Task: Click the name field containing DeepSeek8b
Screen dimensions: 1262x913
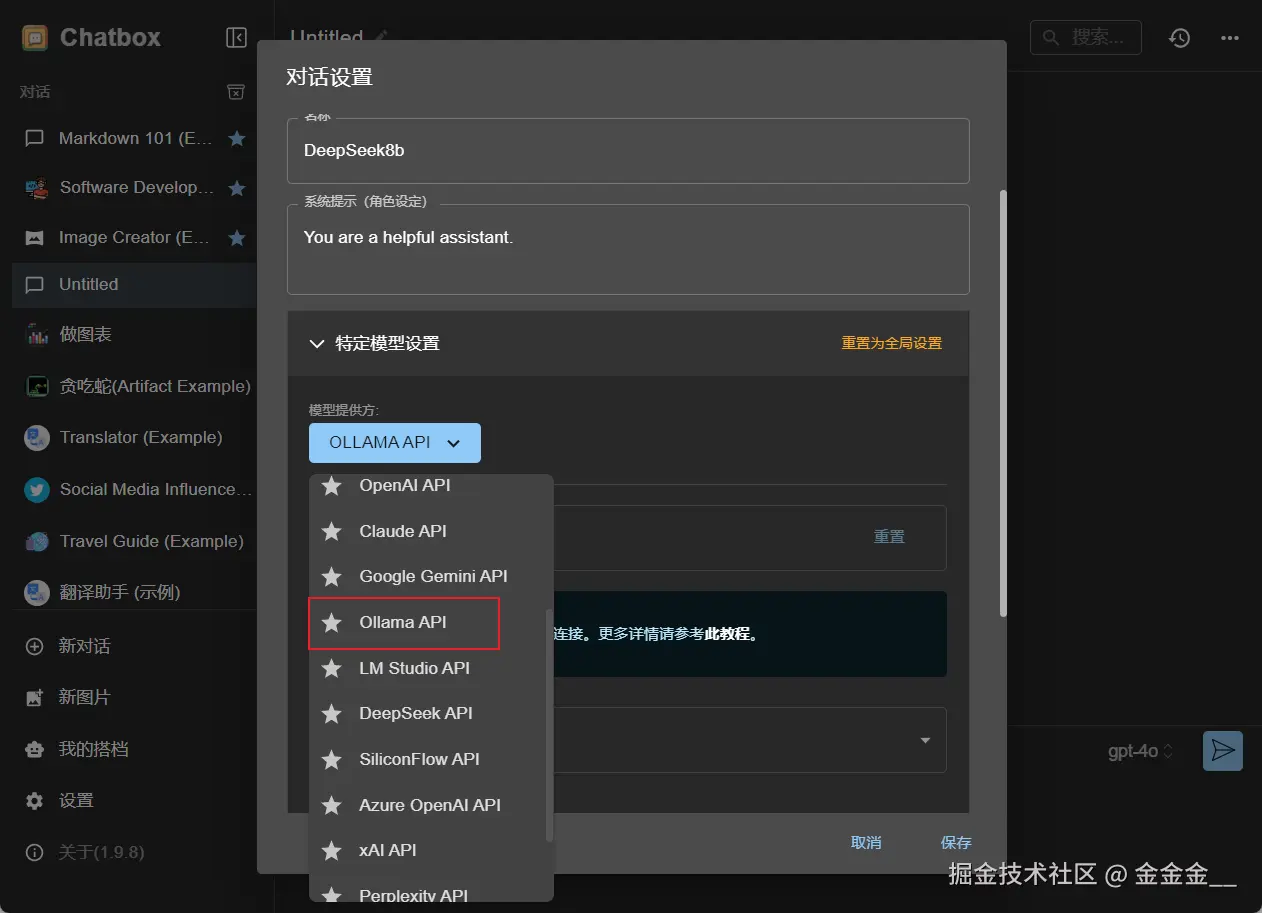Action: [628, 151]
